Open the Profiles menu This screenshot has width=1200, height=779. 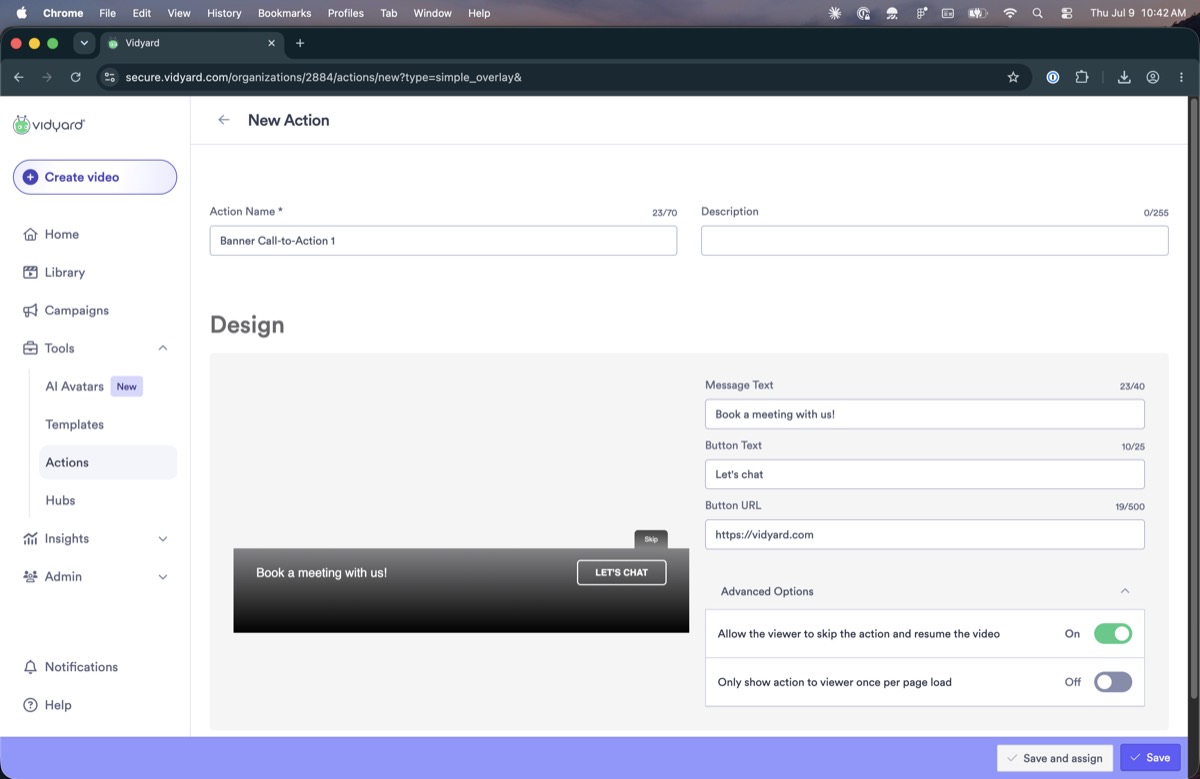click(x=346, y=13)
